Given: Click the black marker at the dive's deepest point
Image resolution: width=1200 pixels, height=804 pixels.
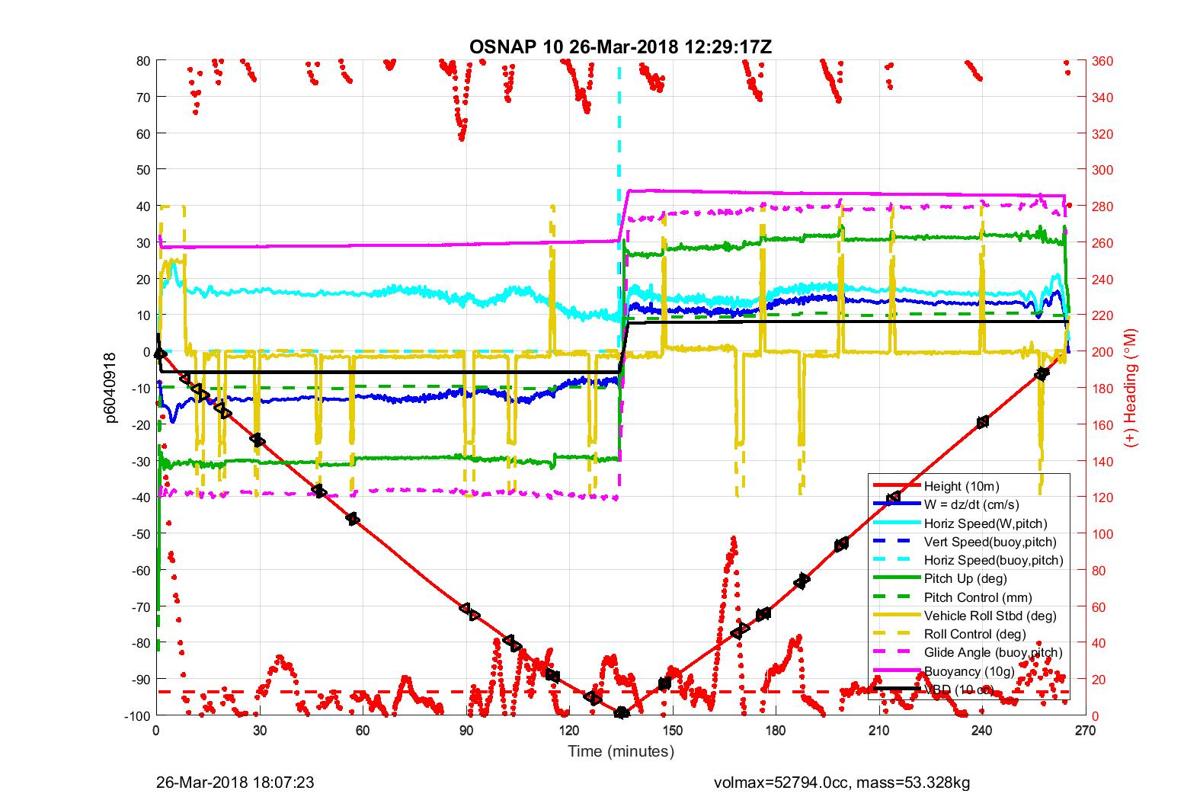Looking at the screenshot, I should [x=621, y=712].
